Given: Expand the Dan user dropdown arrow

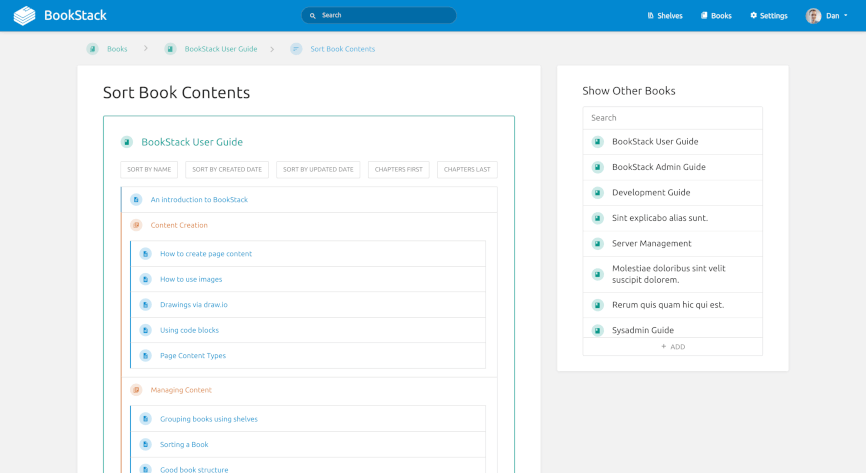Looking at the screenshot, I should tap(846, 15).
